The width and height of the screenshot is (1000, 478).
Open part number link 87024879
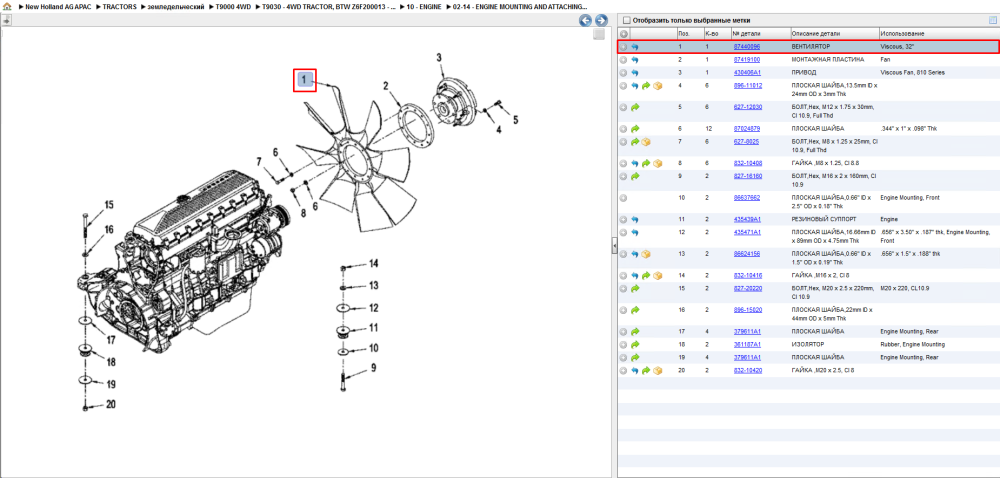(x=746, y=129)
